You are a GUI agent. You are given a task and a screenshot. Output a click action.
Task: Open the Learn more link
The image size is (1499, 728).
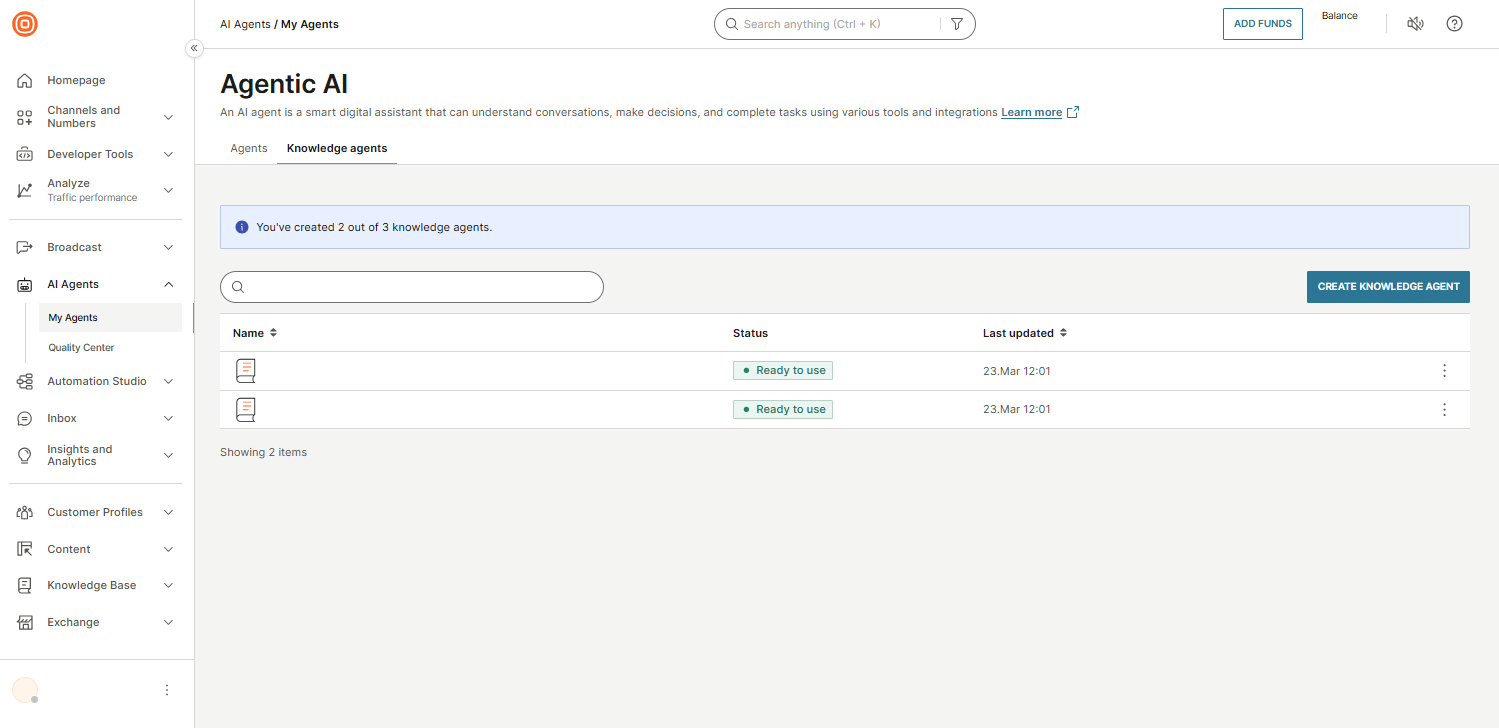(x=1032, y=112)
